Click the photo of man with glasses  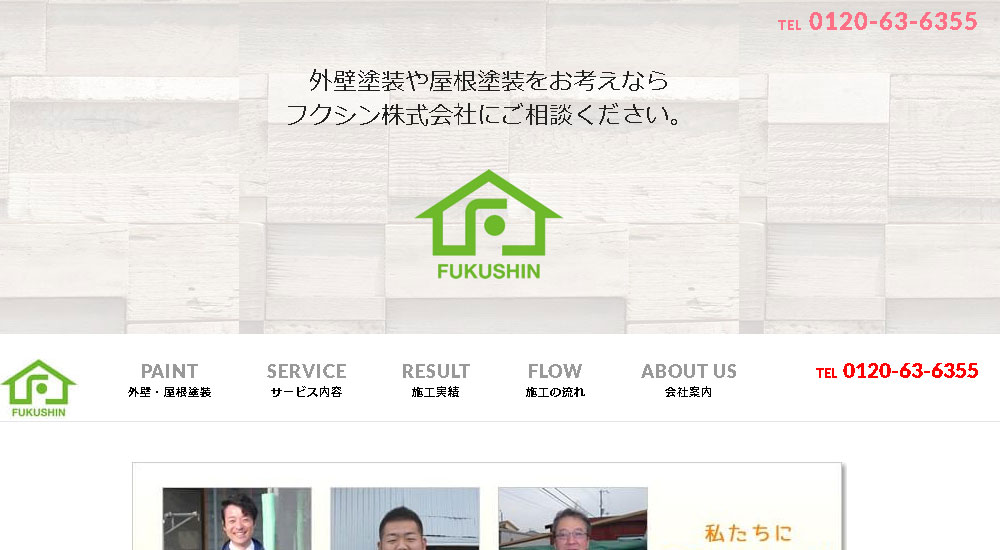point(573,519)
